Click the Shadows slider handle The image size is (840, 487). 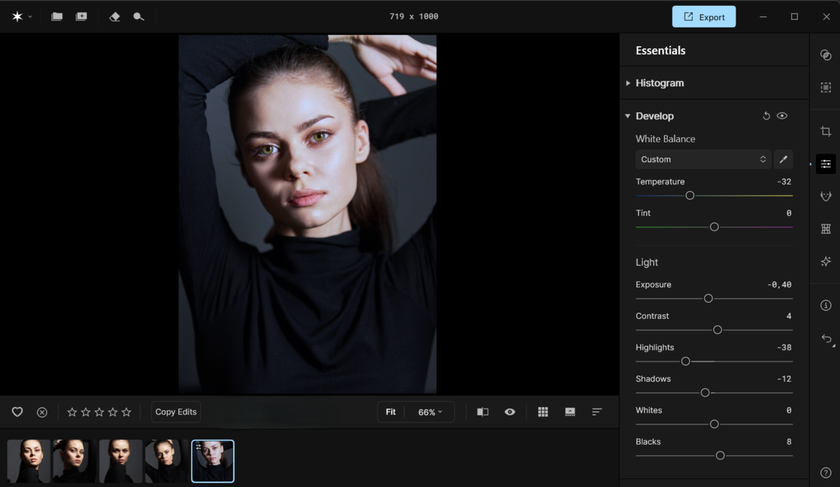tap(705, 393)
